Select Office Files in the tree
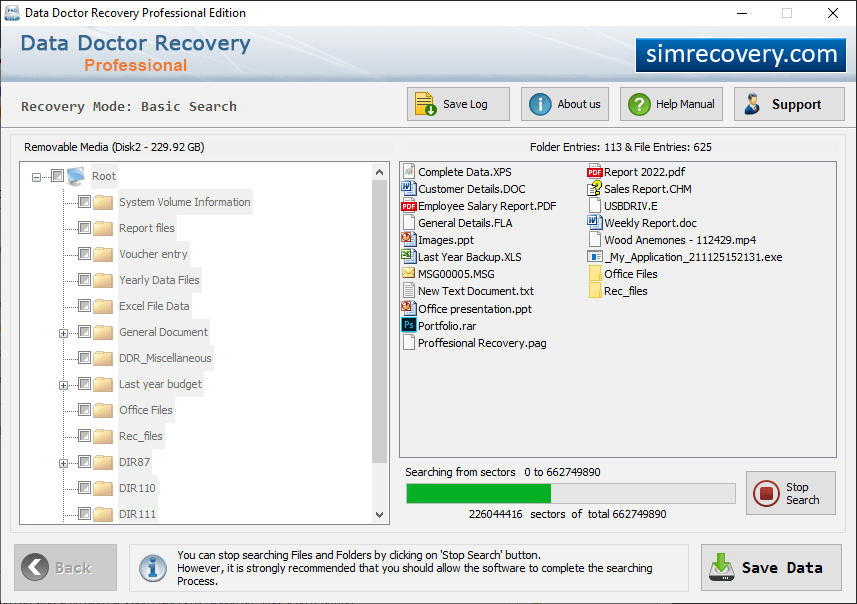The image size is (857, 604). tap(145, 410)
